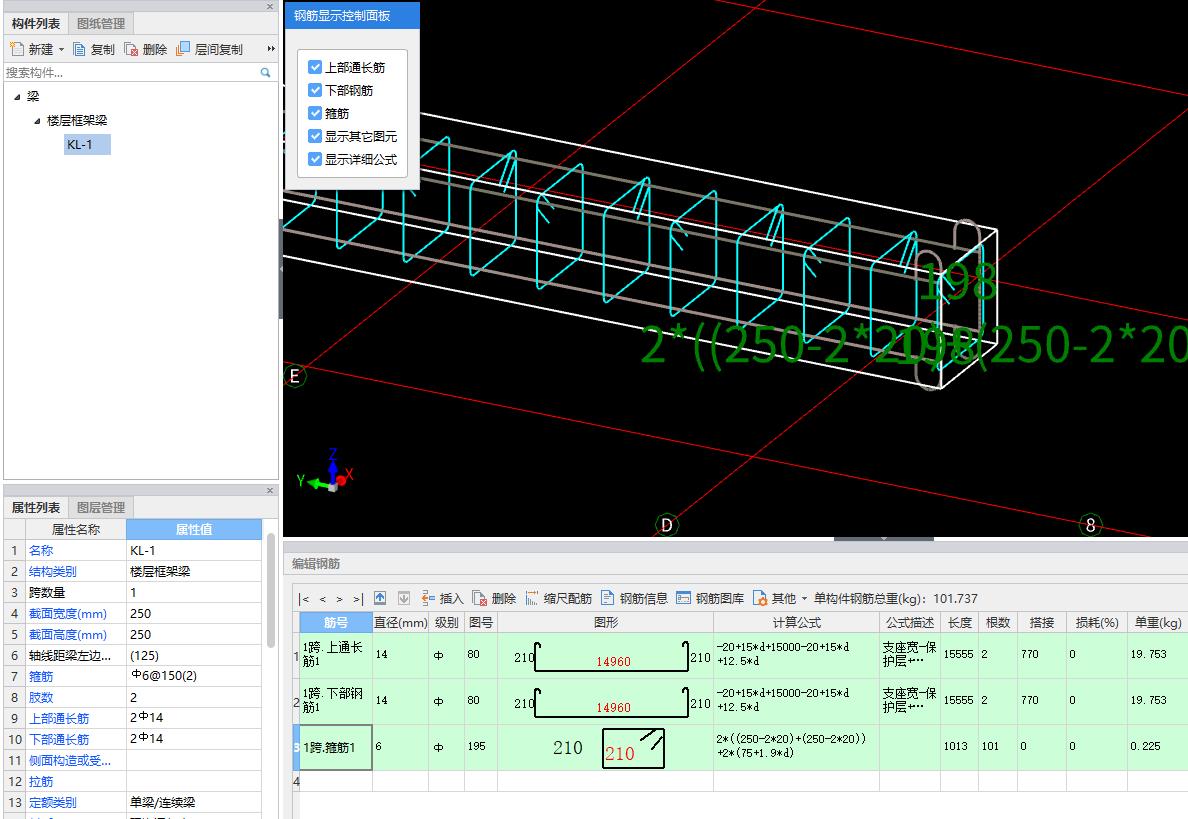Open the 下部通长筋 property link

click(x=59, y=739)
